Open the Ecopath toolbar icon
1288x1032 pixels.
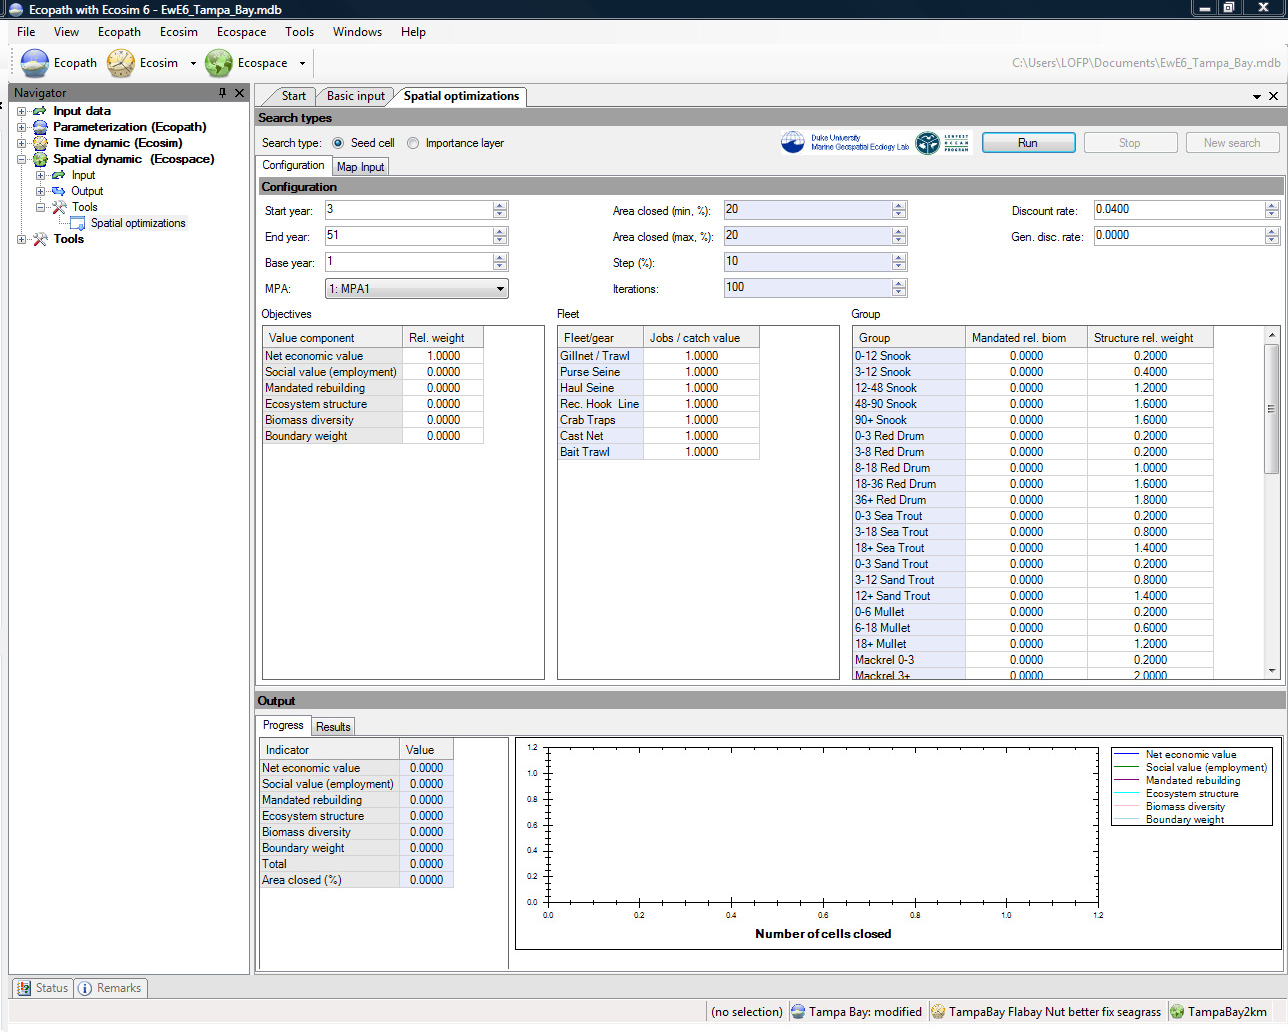click(x=34, y=63)
